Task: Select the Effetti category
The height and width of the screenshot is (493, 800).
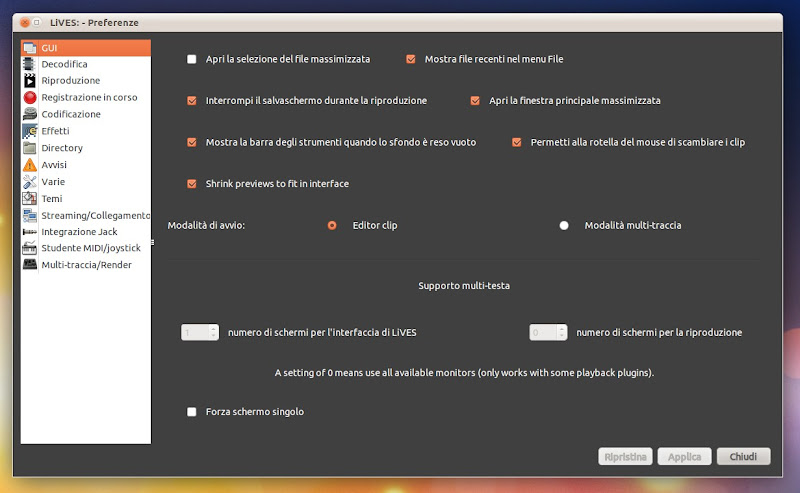Action: point(55,131)
